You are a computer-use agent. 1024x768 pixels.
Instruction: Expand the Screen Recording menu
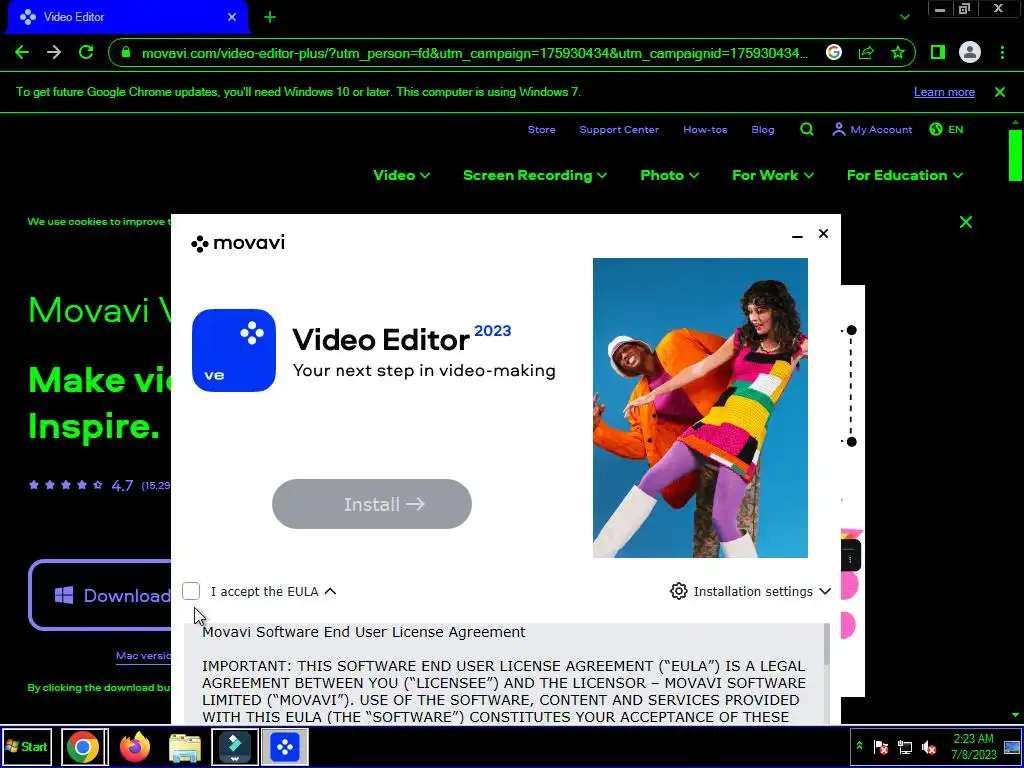click(535, 175)
